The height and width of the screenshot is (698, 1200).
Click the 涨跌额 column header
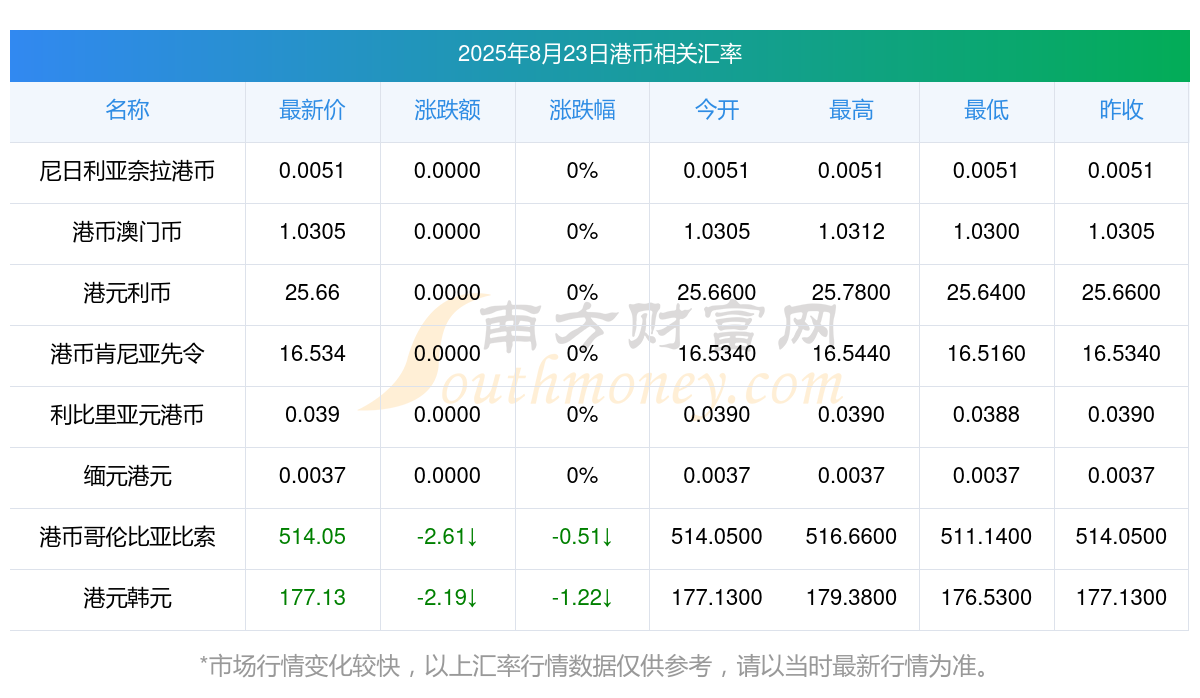coord(447,110)
